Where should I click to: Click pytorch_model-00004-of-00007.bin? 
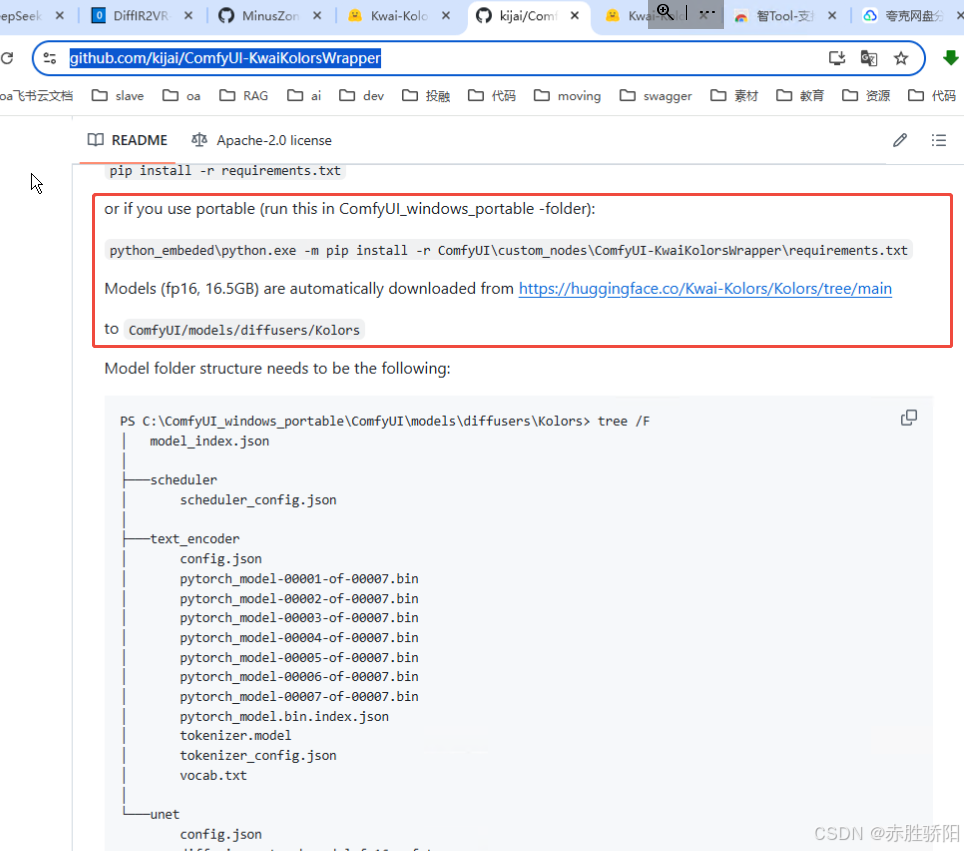299,638
